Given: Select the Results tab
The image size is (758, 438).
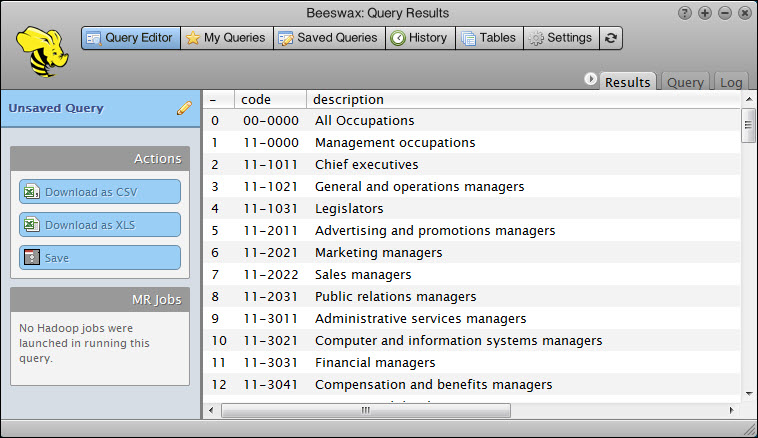Looking at the screenshot, I should click(627, 83).
